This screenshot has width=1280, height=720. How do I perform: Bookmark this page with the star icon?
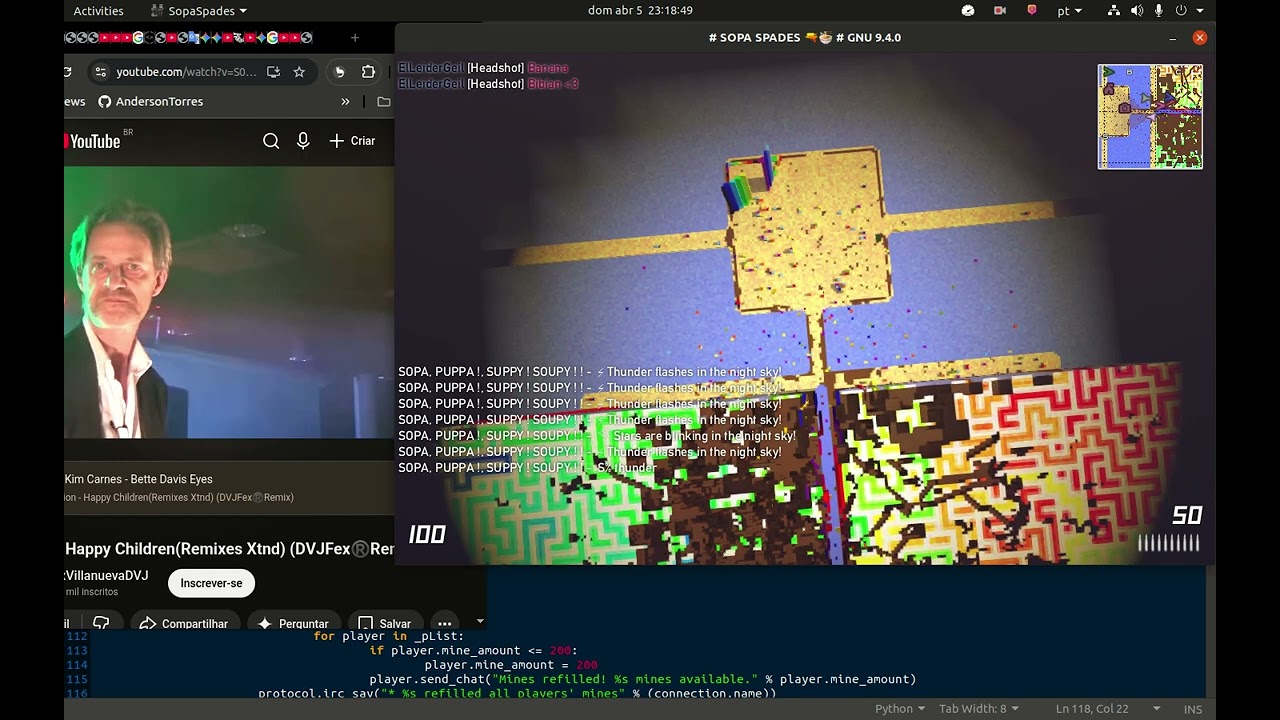click(299, 72)
